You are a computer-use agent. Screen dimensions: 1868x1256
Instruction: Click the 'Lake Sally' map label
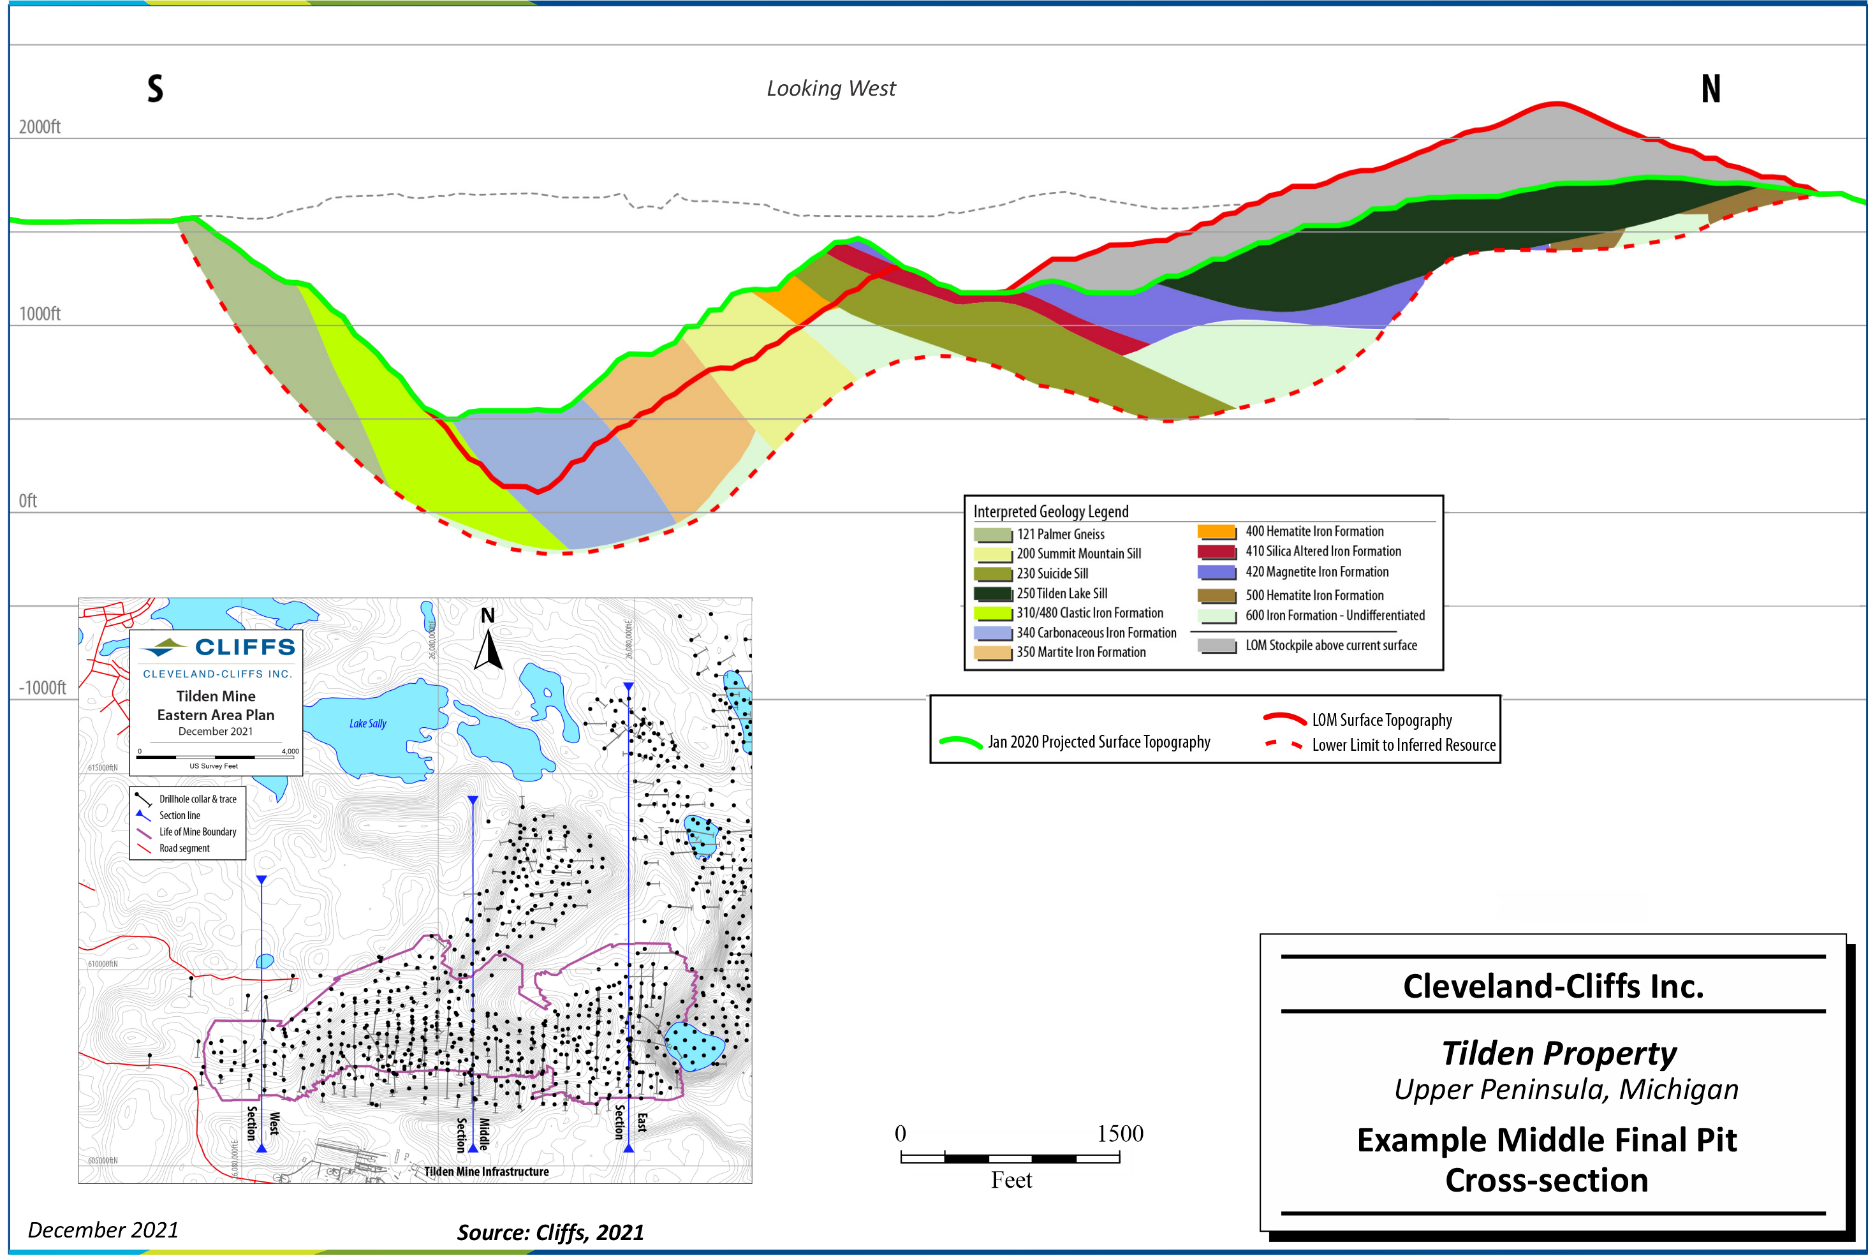[368, 723]
